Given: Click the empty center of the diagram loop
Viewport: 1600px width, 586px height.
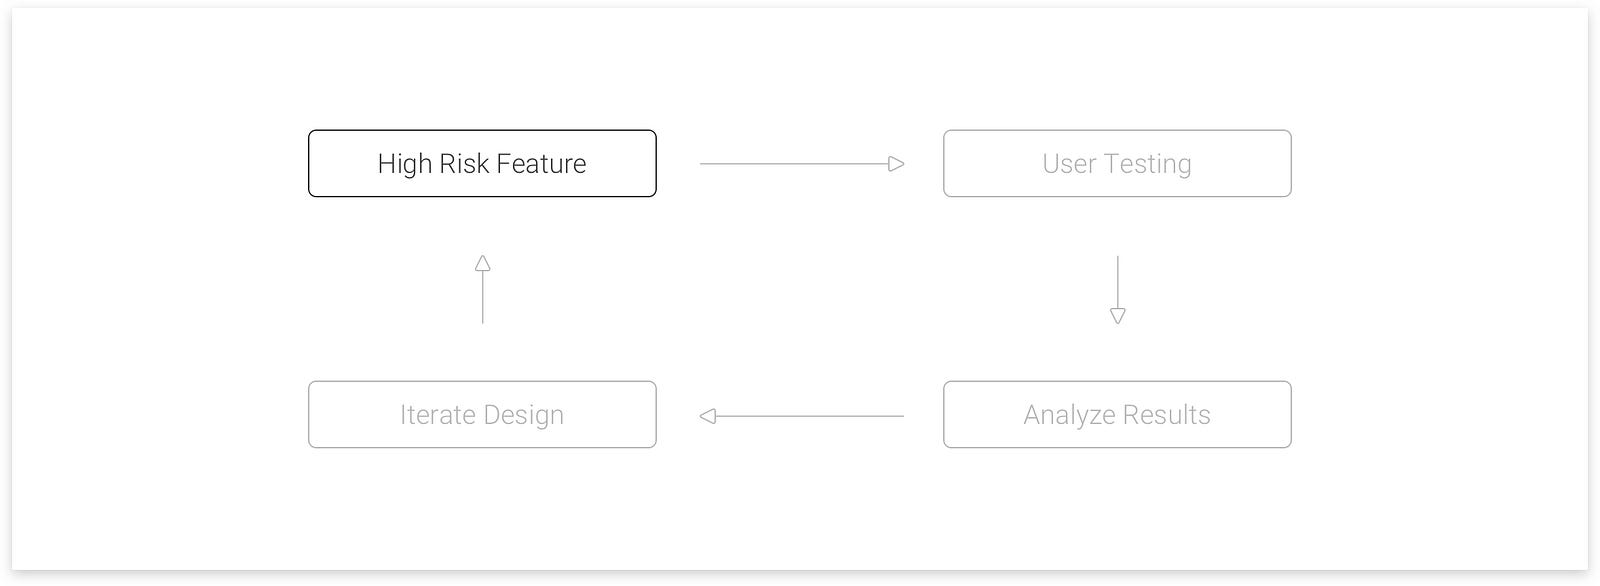Looking at the screenshot, I should pos(800,289).
